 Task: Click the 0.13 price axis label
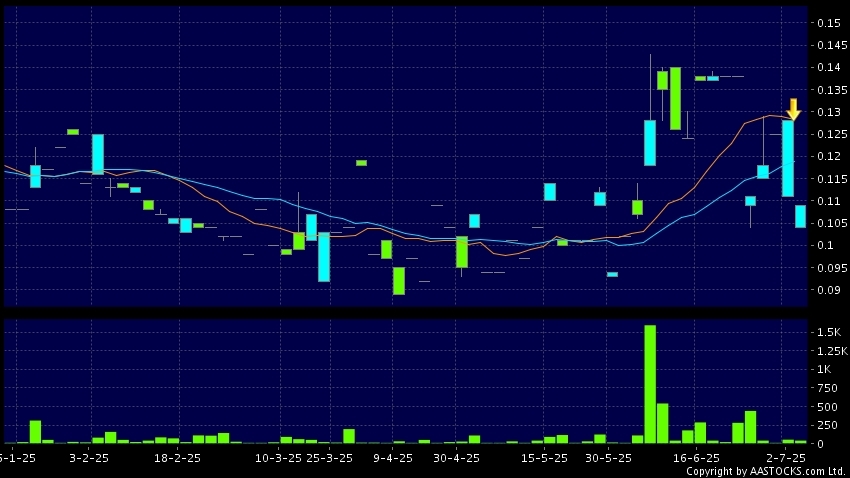click(x=829, y=112)
